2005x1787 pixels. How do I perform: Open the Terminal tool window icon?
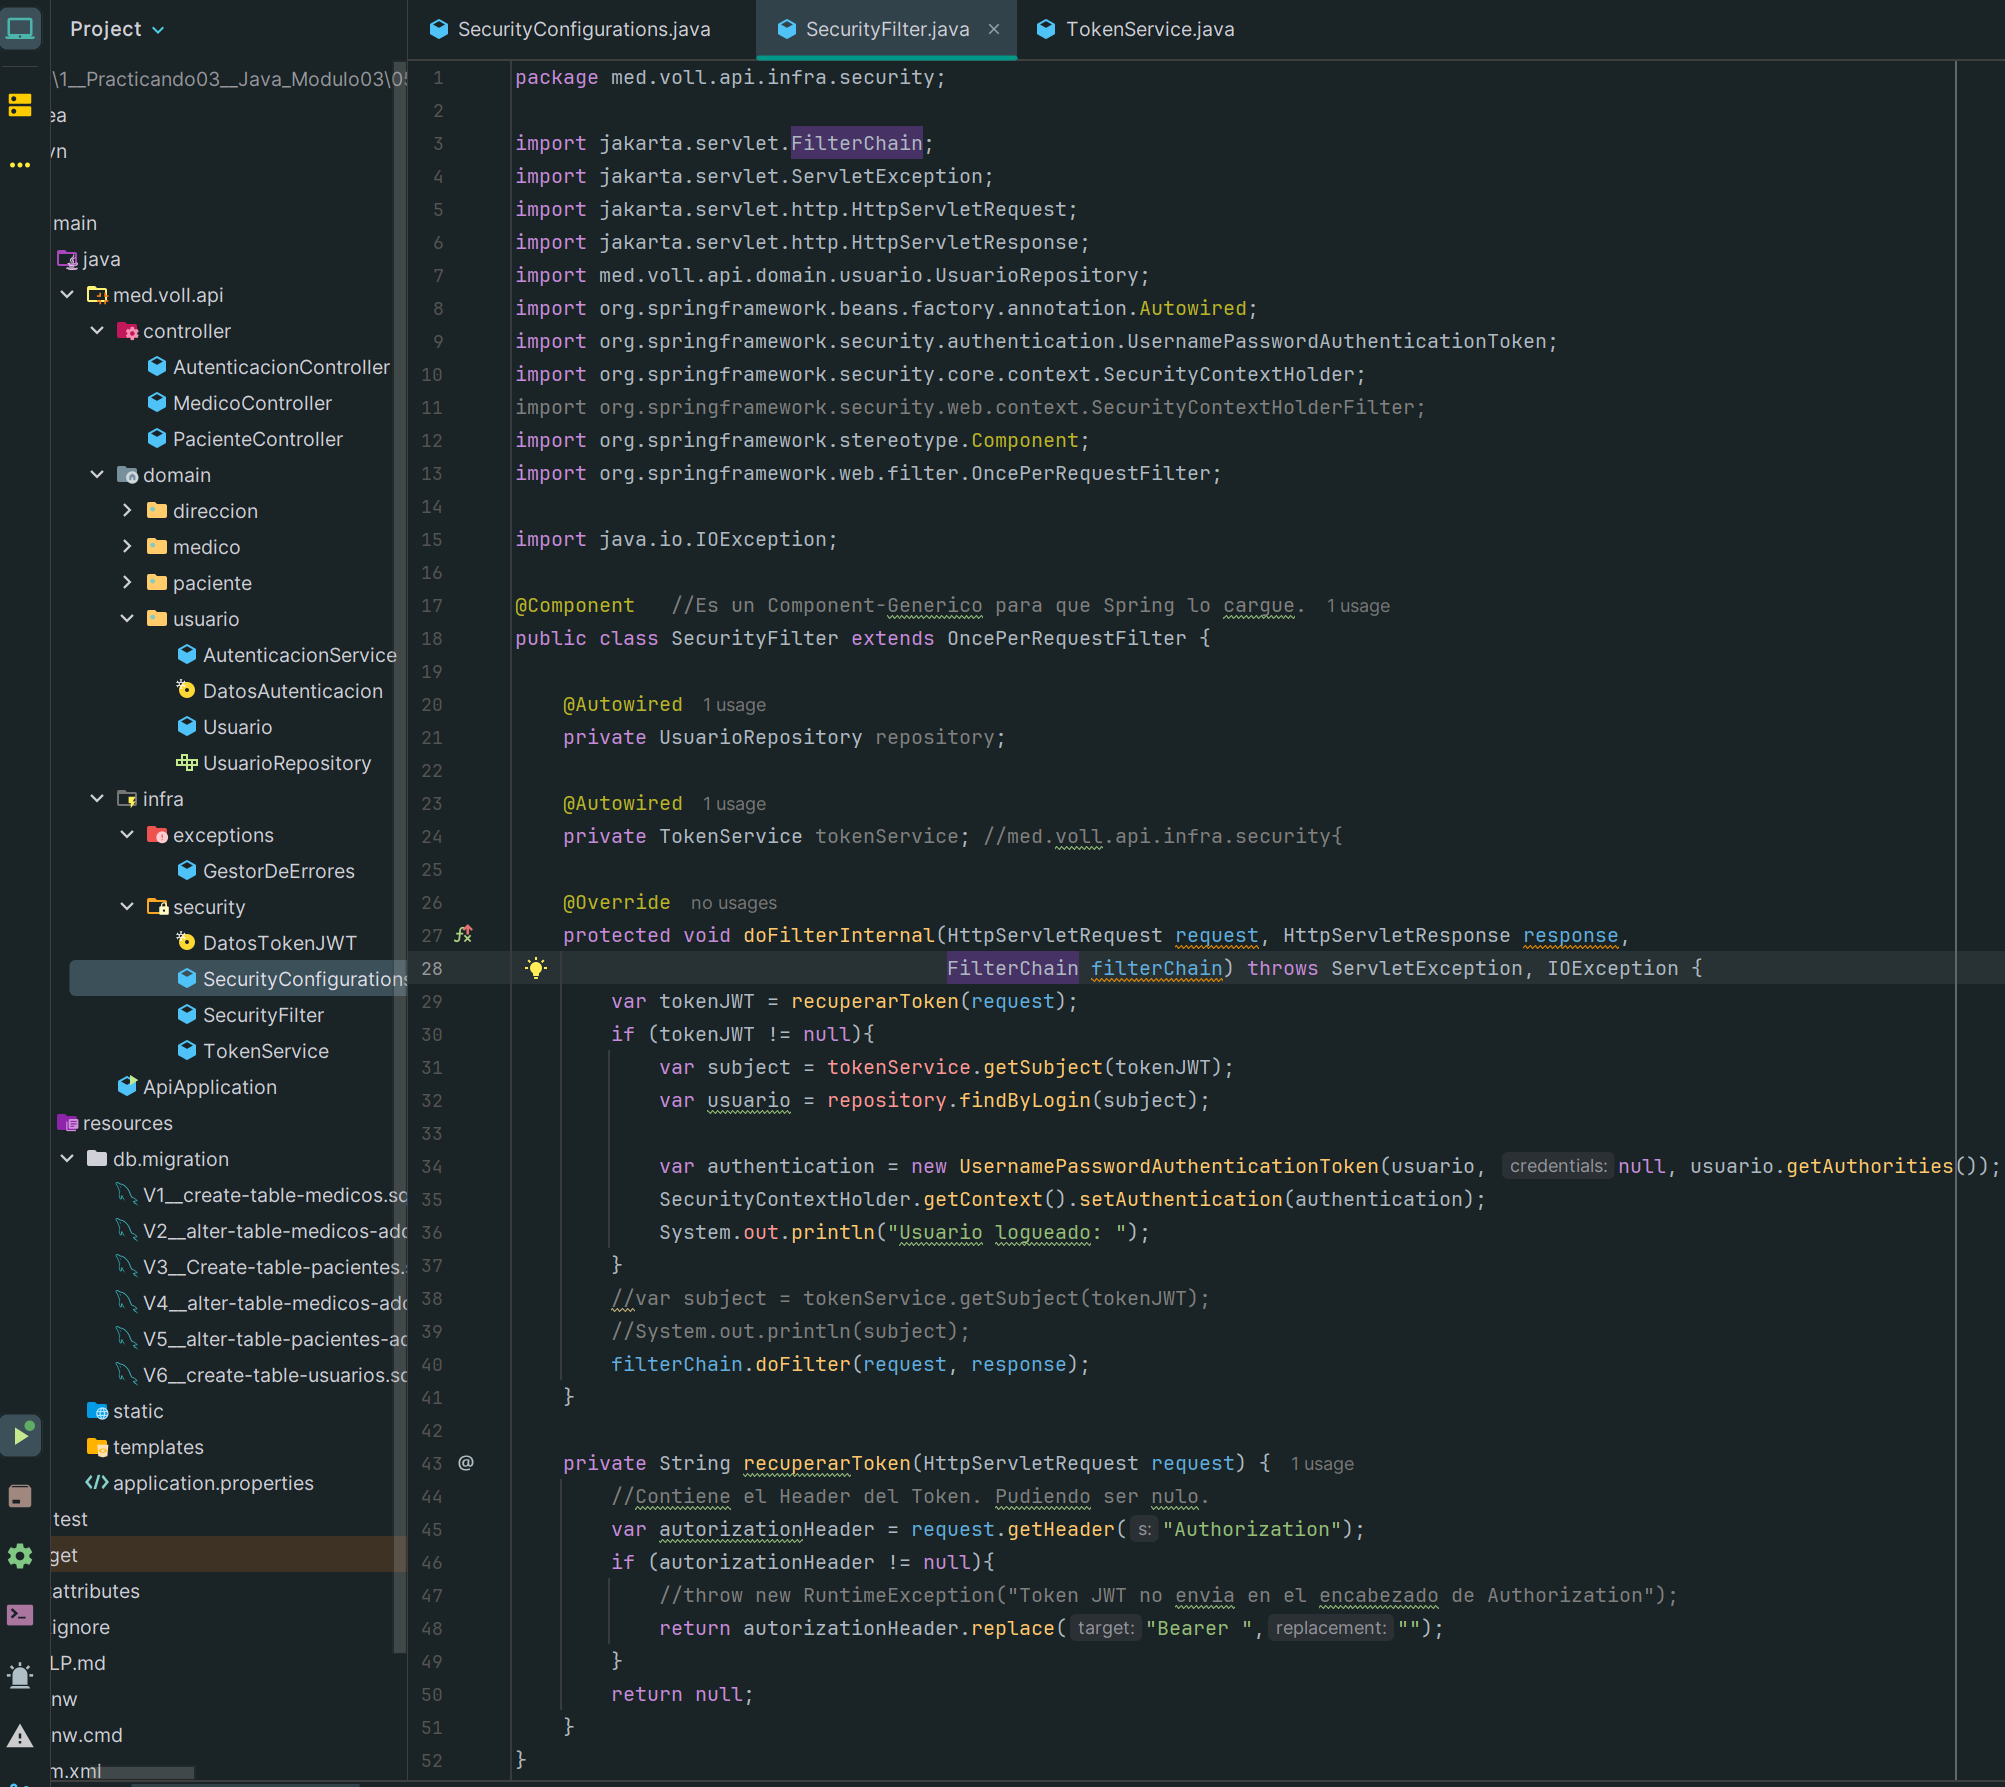click(x=21, y=1615)
